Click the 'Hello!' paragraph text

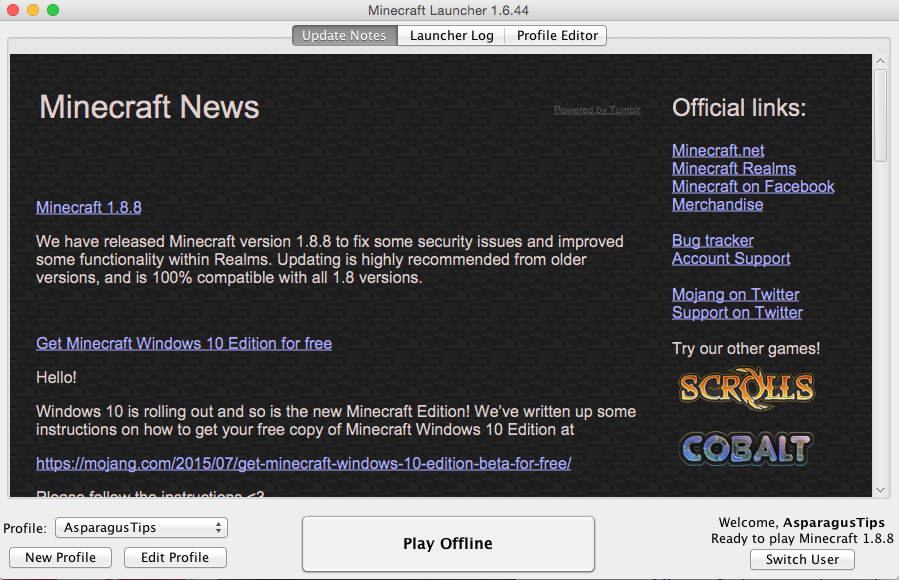point(56,377)
